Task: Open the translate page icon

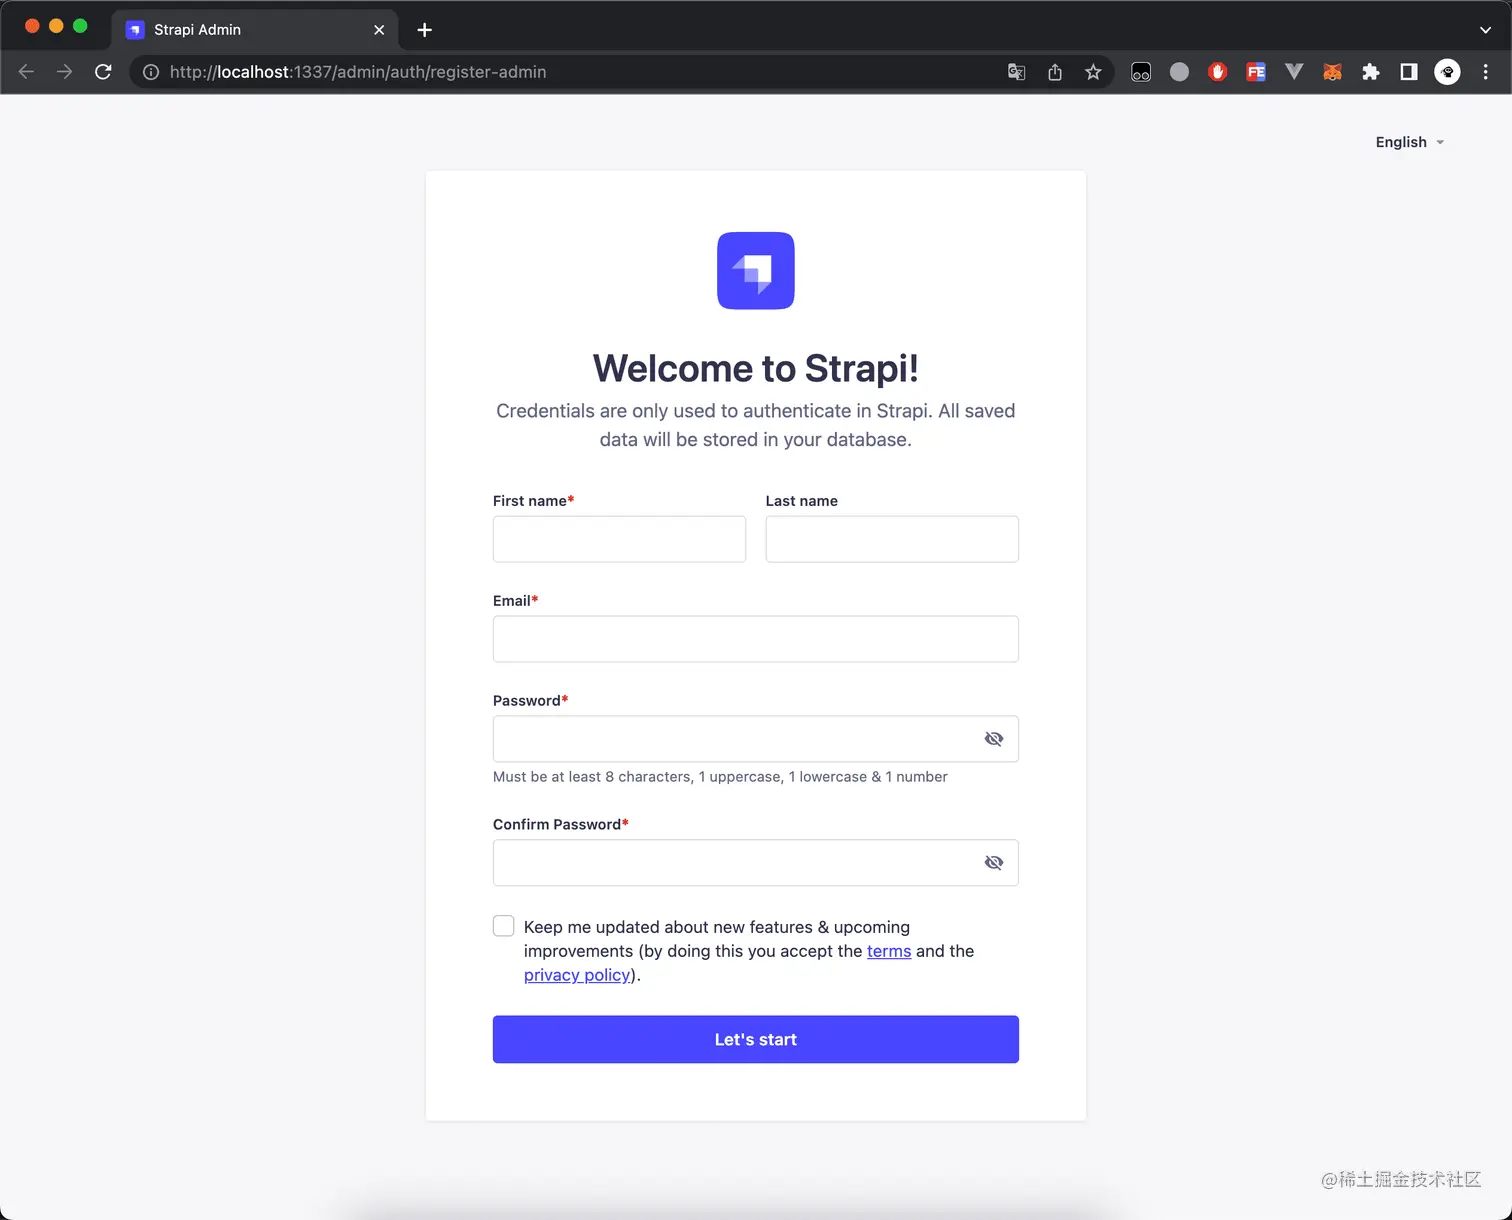Action: click(x=1017, y=72)
